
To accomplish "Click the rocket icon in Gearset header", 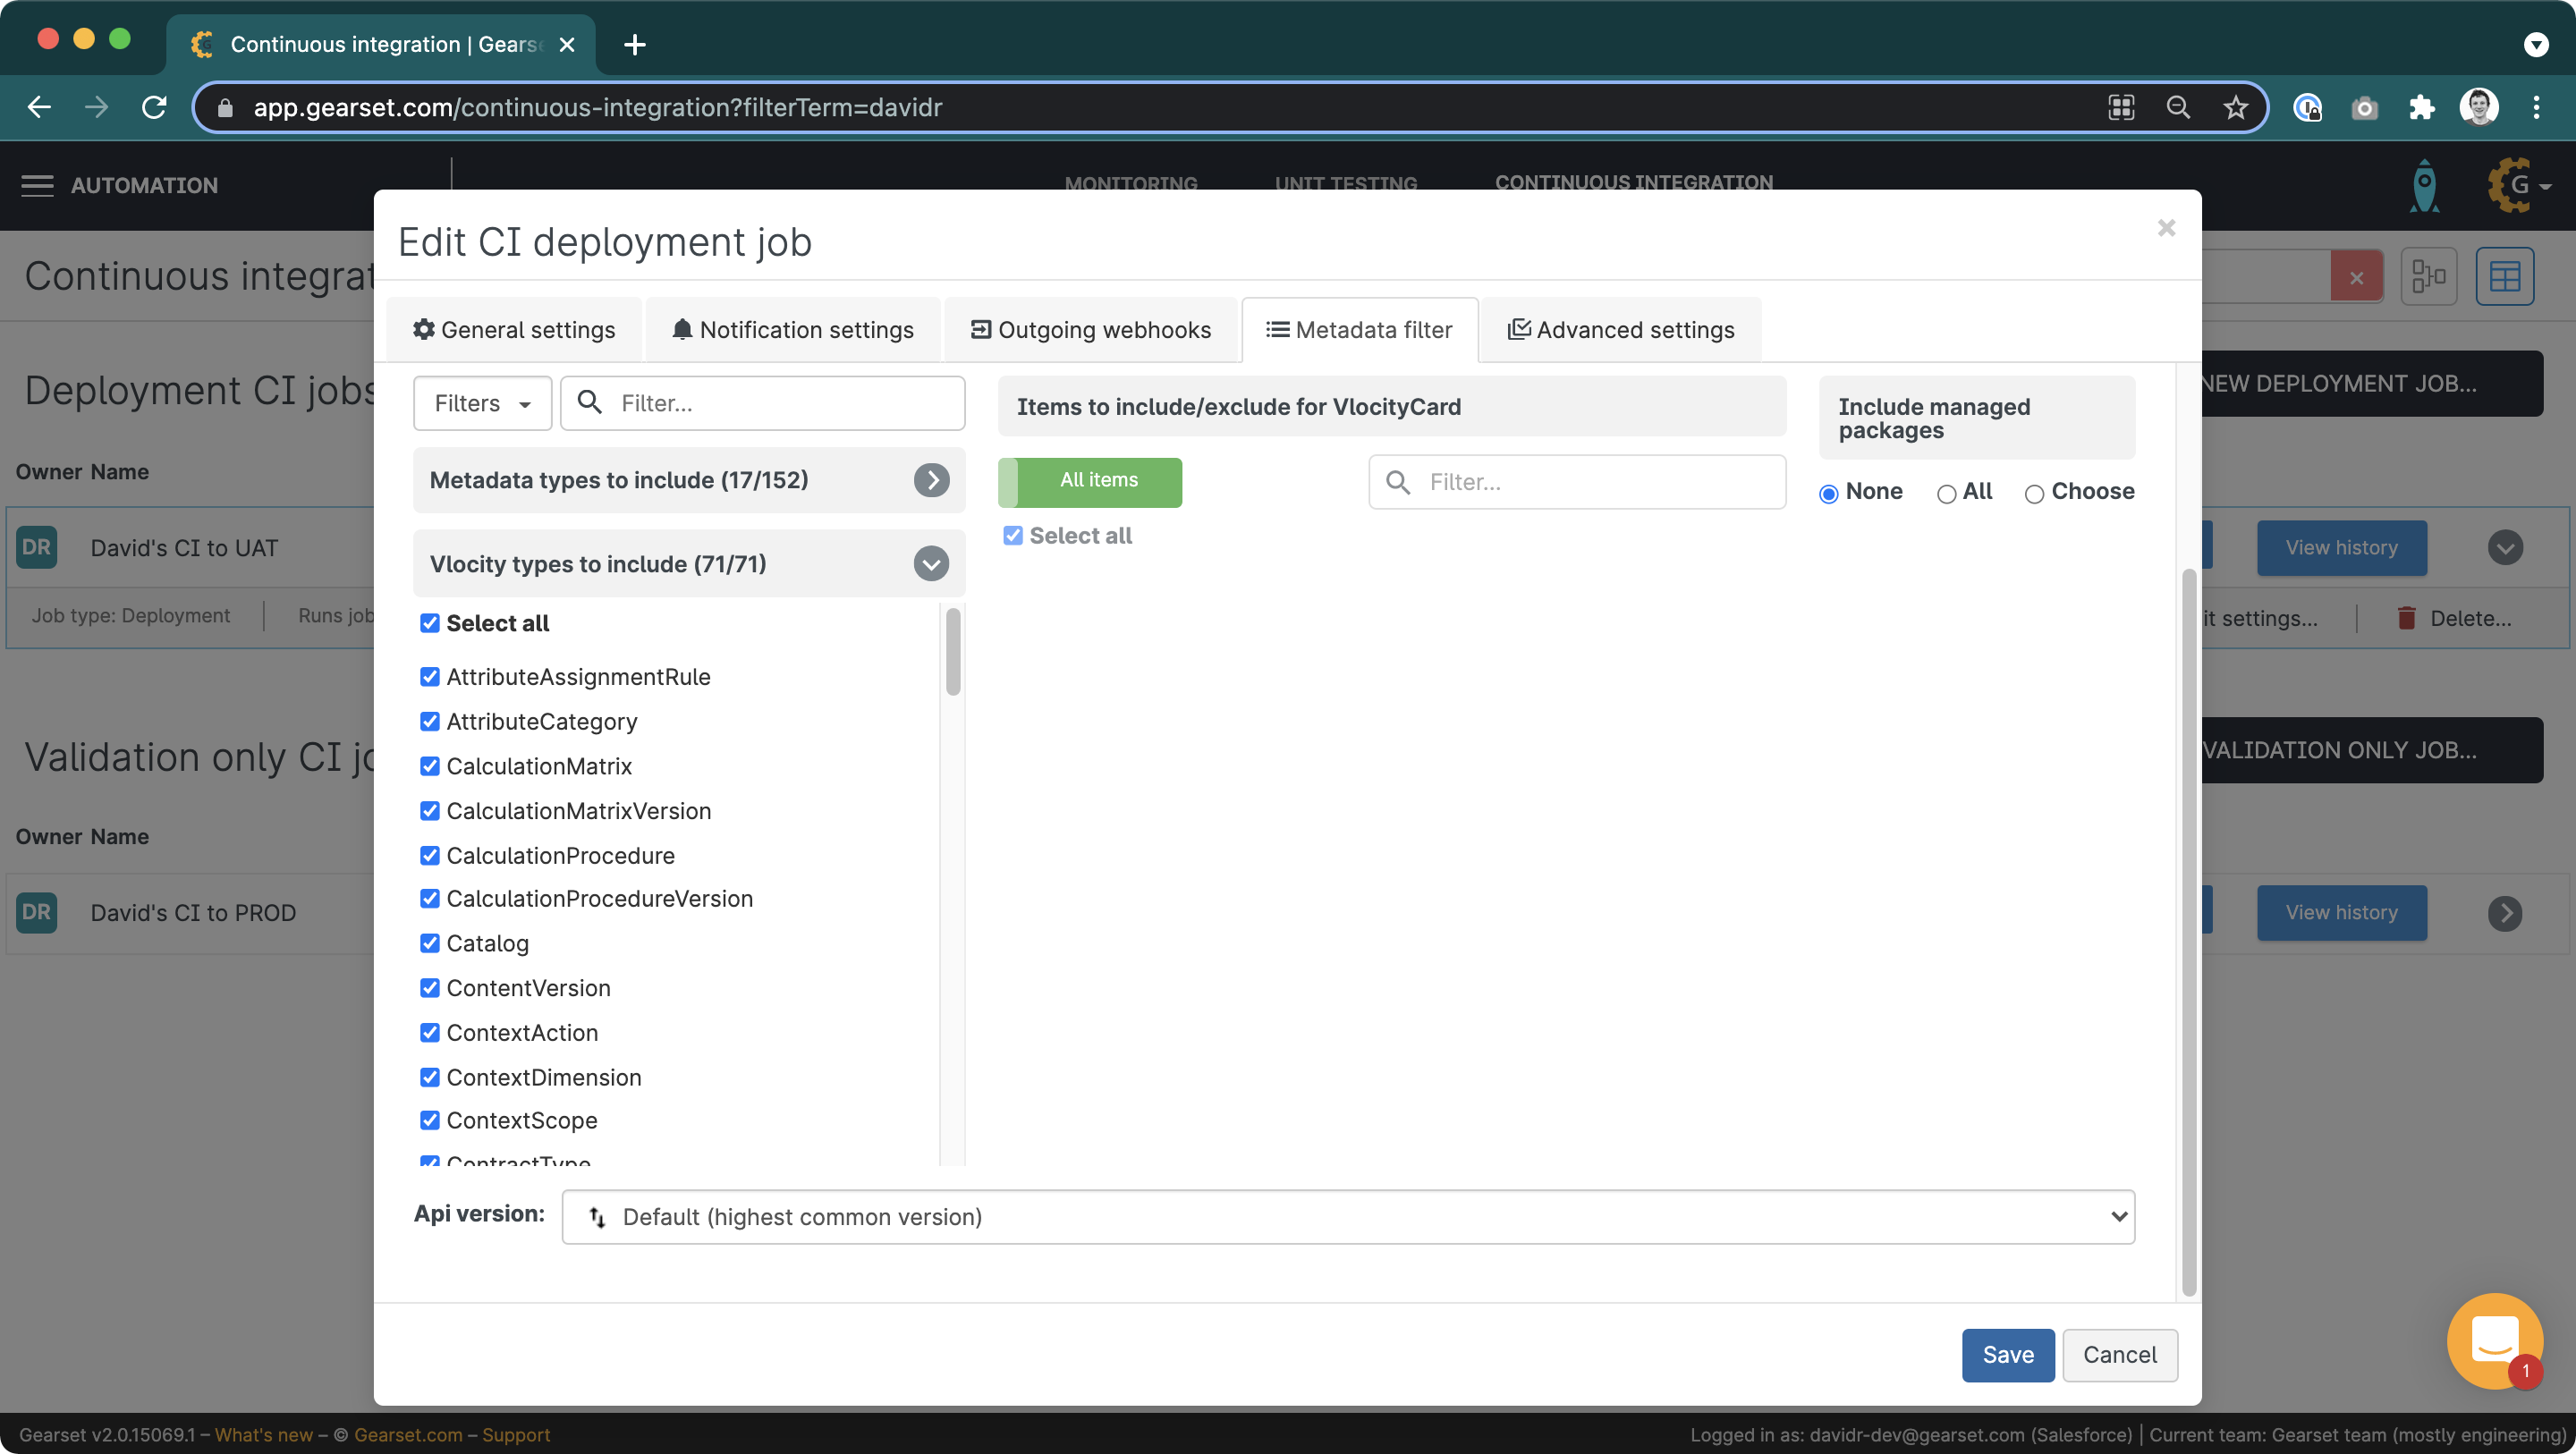I will pos(2424,186).
